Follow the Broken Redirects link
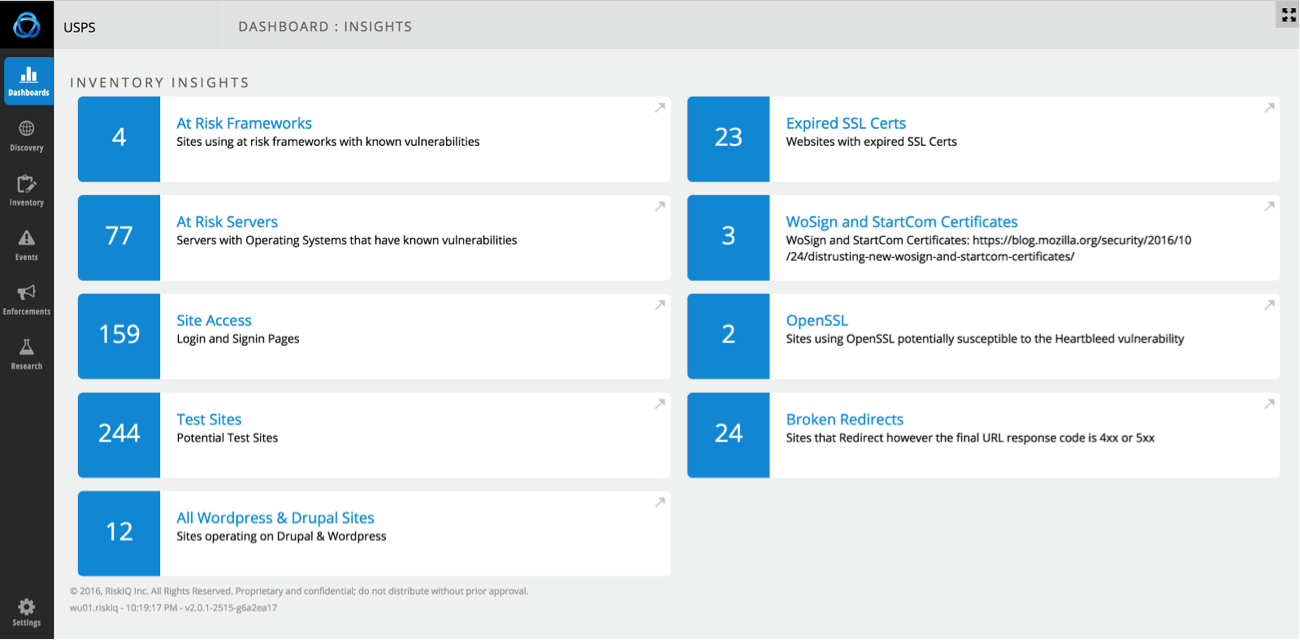This screenshot has height=640, width=1300. coord(845,419)
